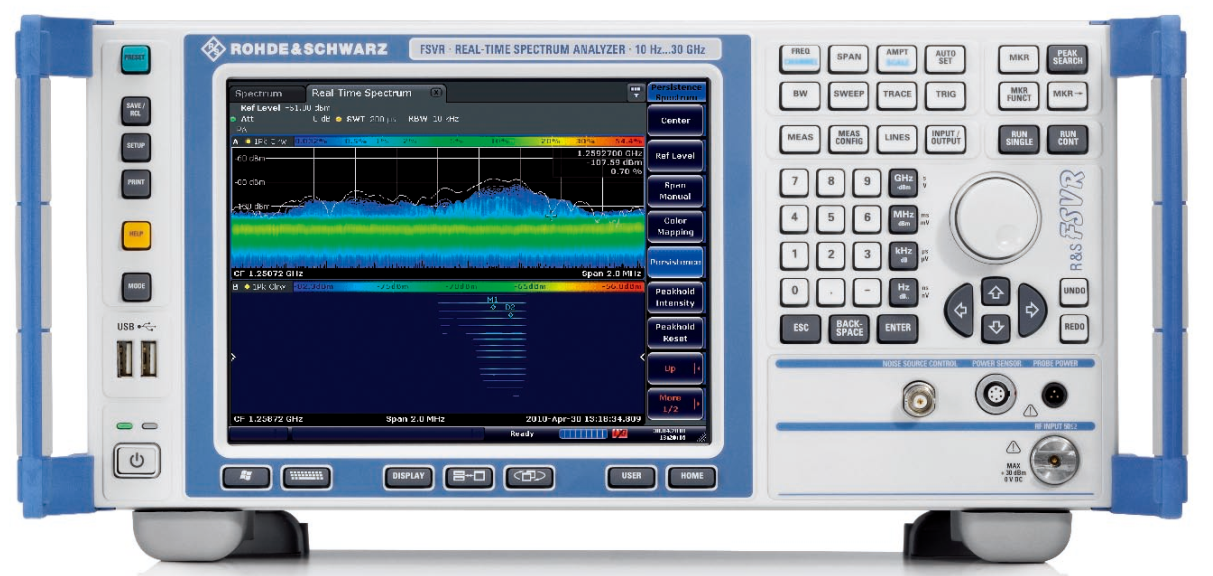This screenshot has height=576, width=1213.
Task: Open the Up softkey submenu
Action: tap(675, 368)
